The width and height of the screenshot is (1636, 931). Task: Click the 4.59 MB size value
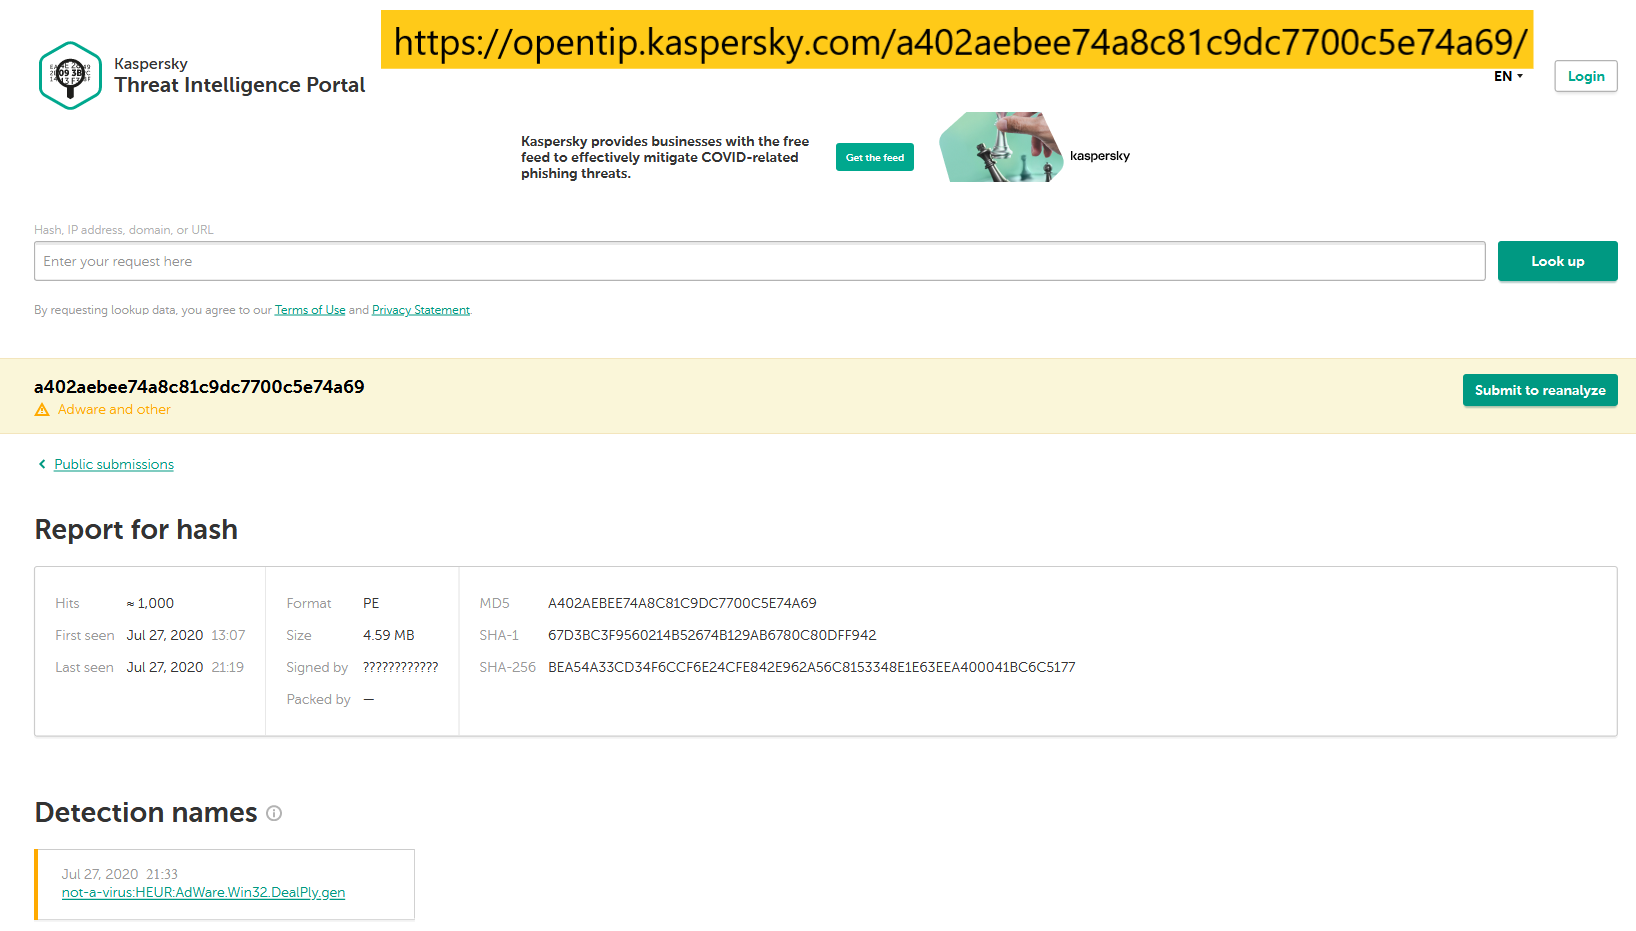pos(389,635)
